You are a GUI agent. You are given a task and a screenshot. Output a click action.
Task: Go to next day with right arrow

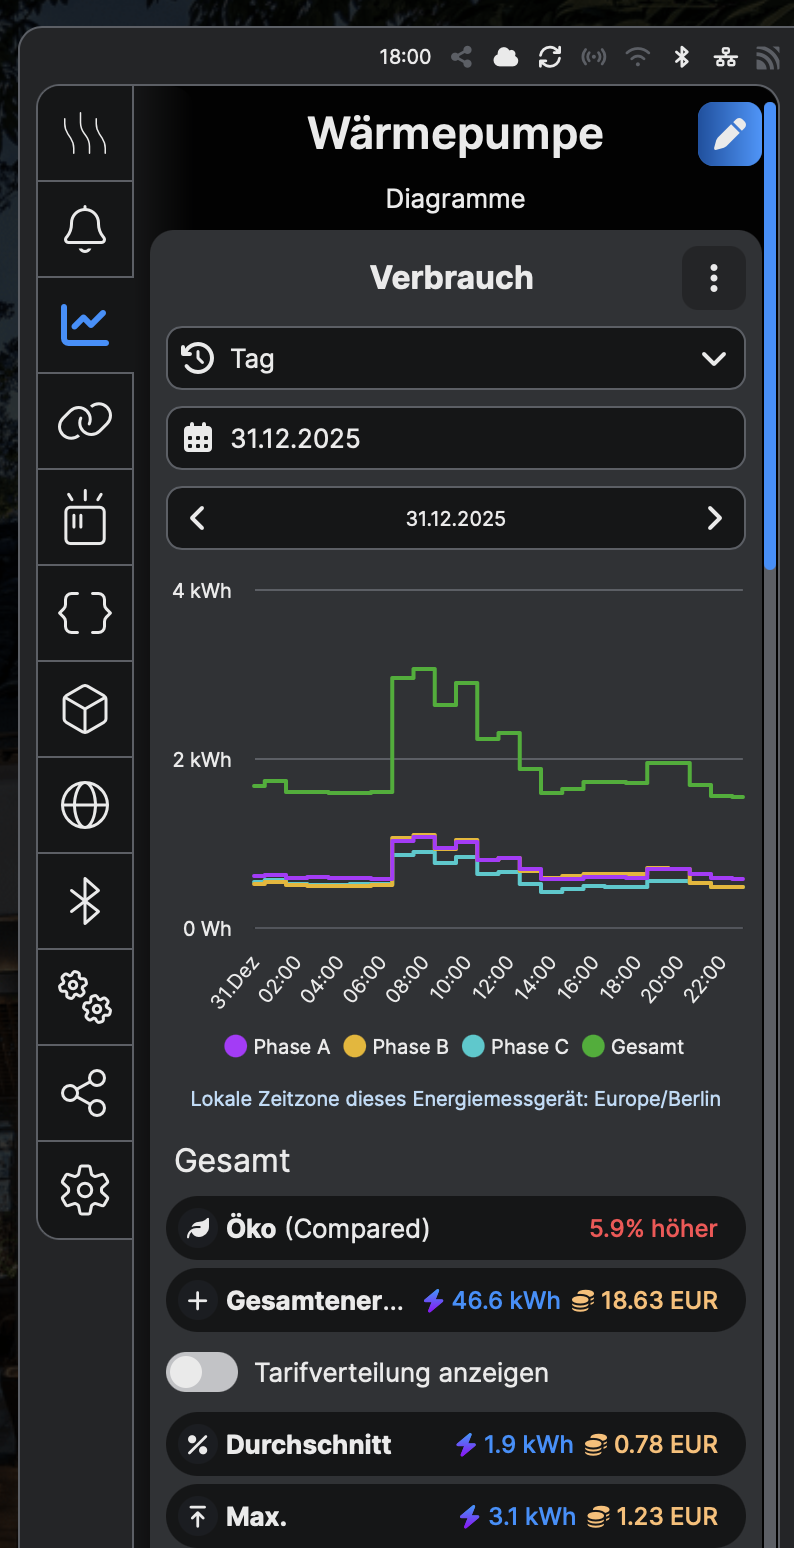[x=714, y=518]
